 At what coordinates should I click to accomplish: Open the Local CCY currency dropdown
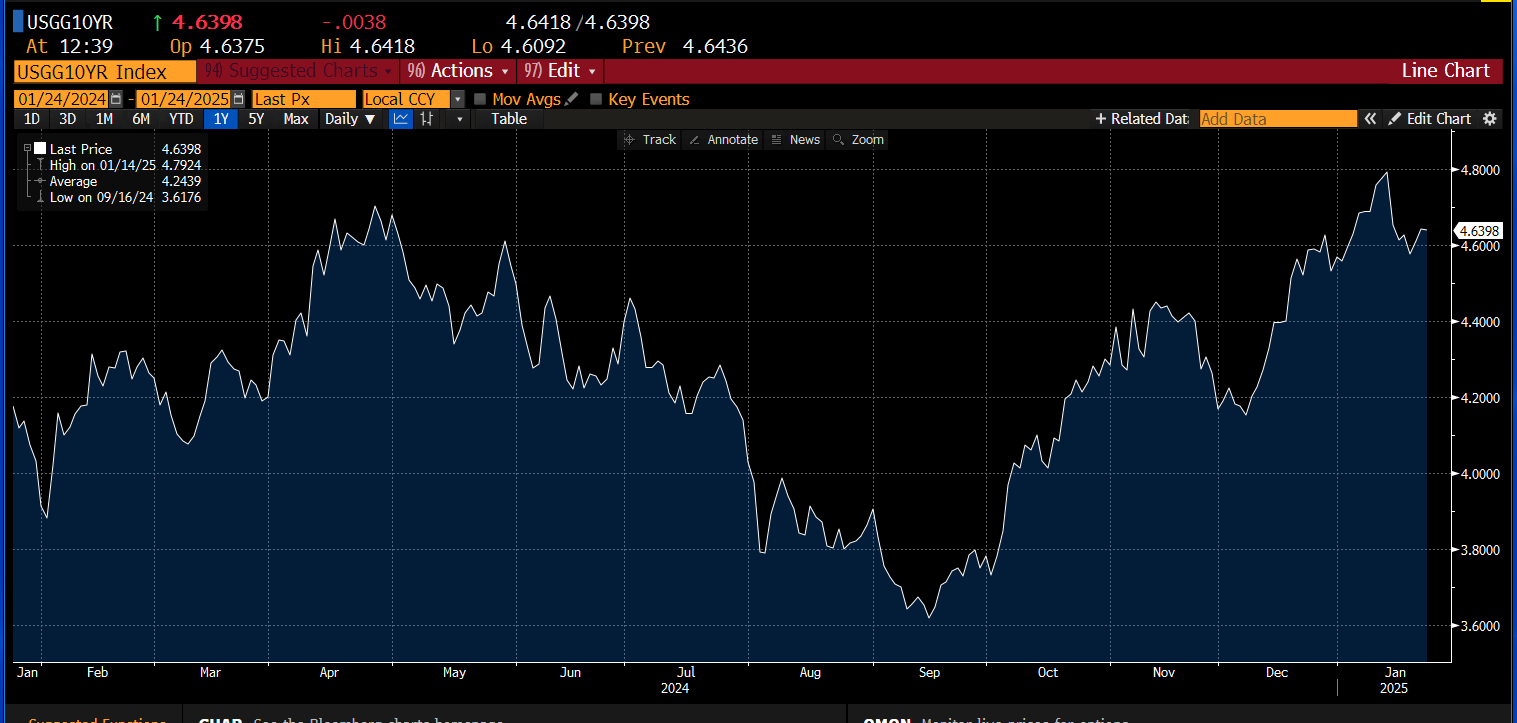457,99
